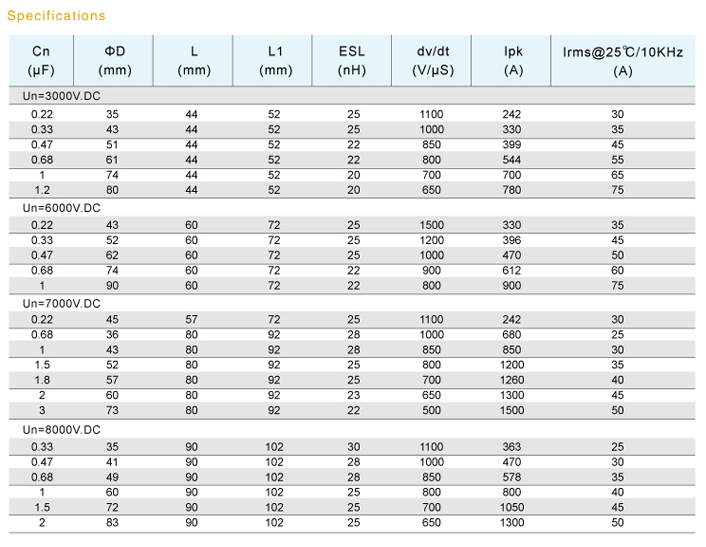Click the "Un=3000V.DC" section label

coord(62,96)
